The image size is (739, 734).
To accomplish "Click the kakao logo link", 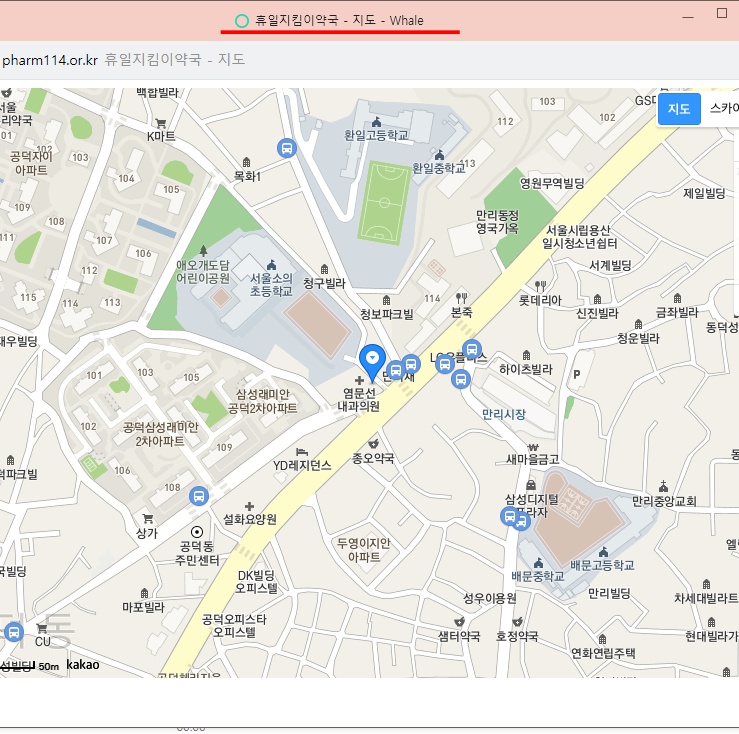I will (83, 665).
